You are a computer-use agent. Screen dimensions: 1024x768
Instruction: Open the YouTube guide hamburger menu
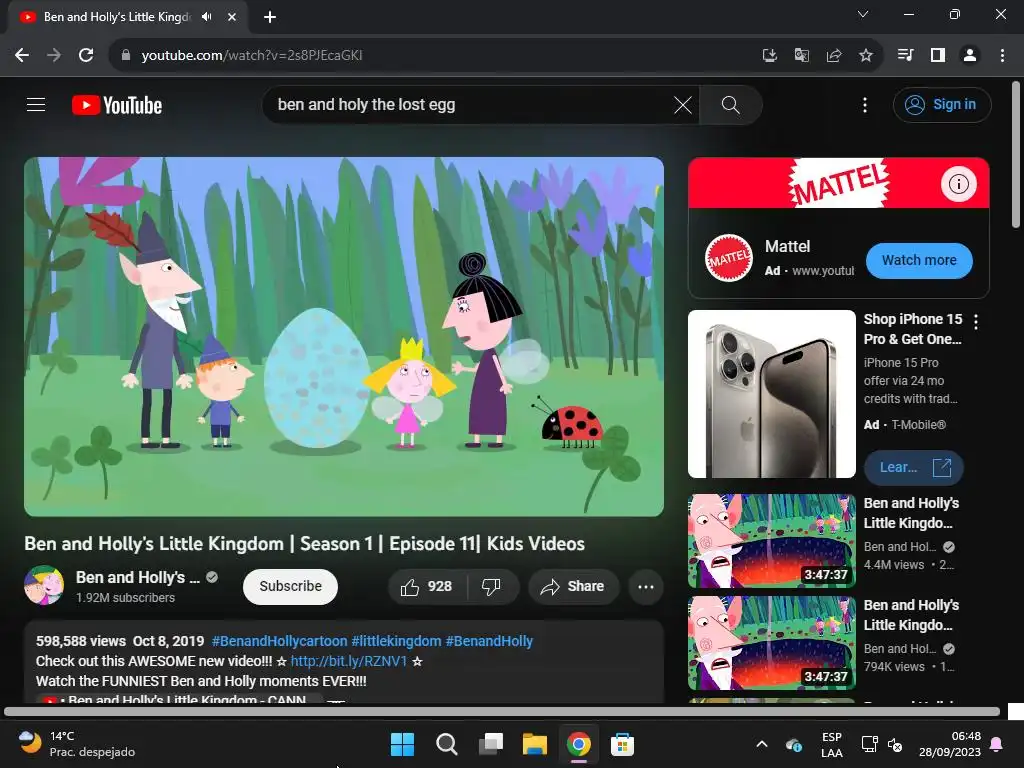[x=36, y=104]
